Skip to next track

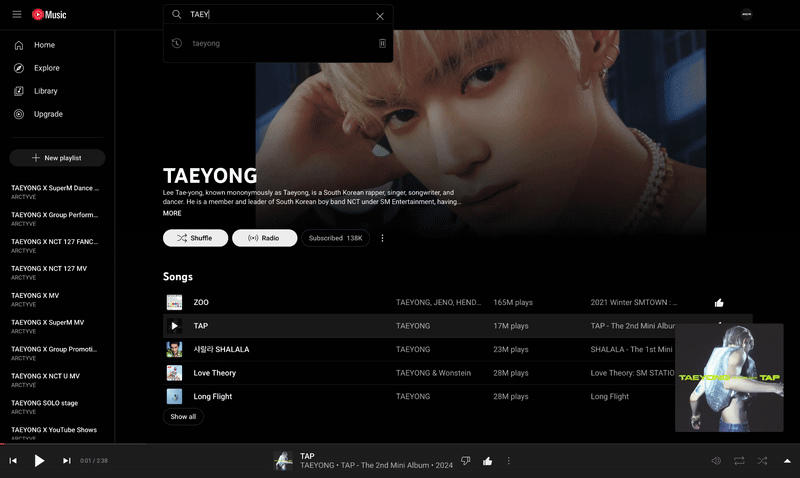click(x=67, y=461)
